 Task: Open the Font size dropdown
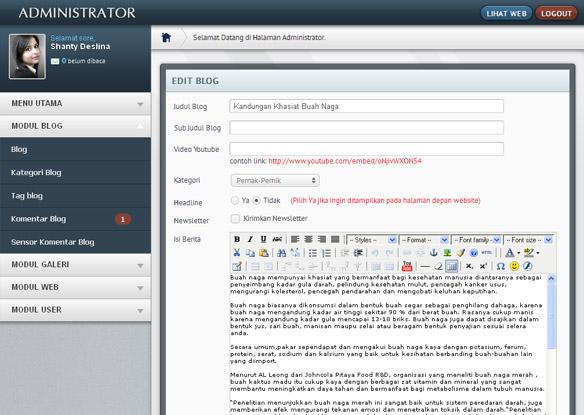[x=528, y=240]
